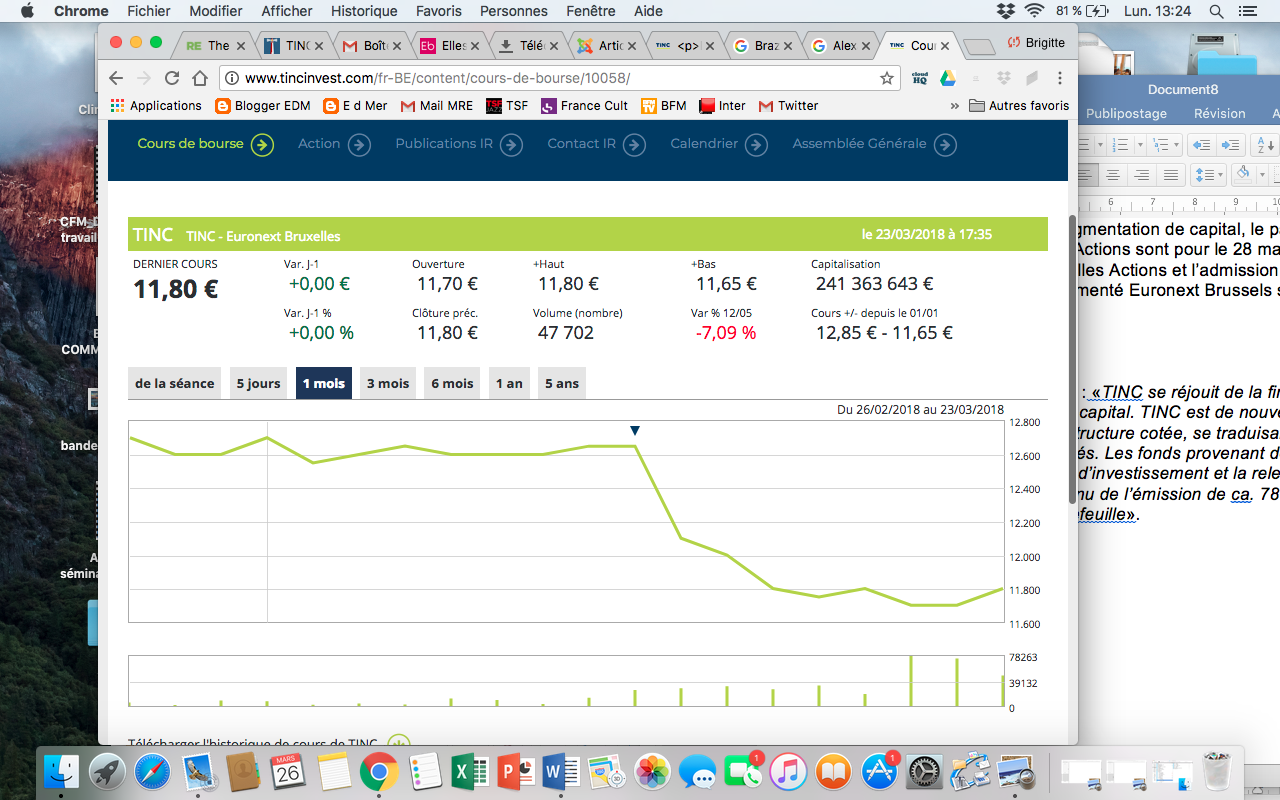Switch chart to "1 an" period
This screenshot has height=800, width=1280.
point(508,383)
